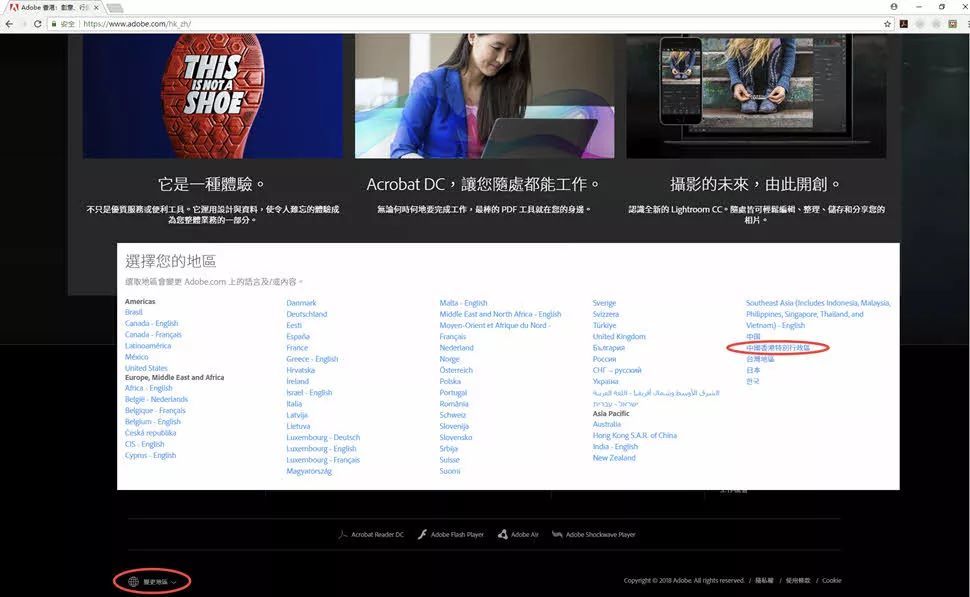Click the globe icon for change region
This screenshot has height=597, width=970.
[133, 582]
